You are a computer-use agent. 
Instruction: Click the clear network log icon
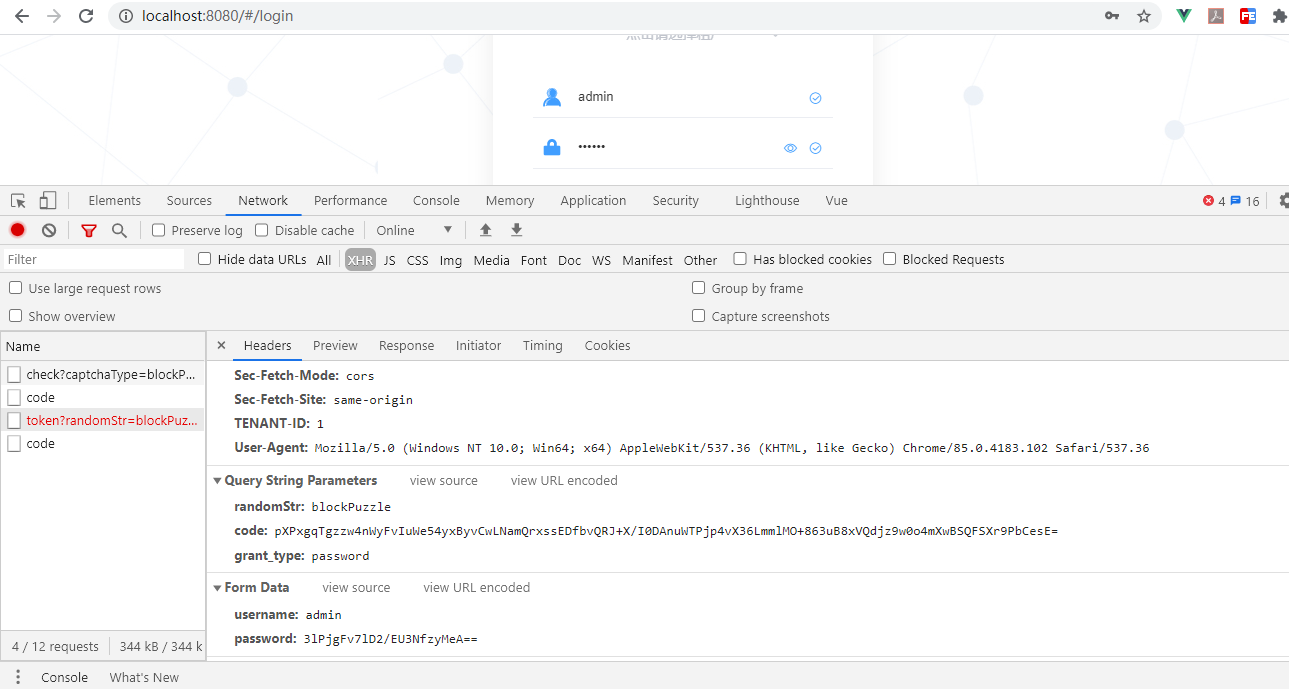tap(48, 230)
